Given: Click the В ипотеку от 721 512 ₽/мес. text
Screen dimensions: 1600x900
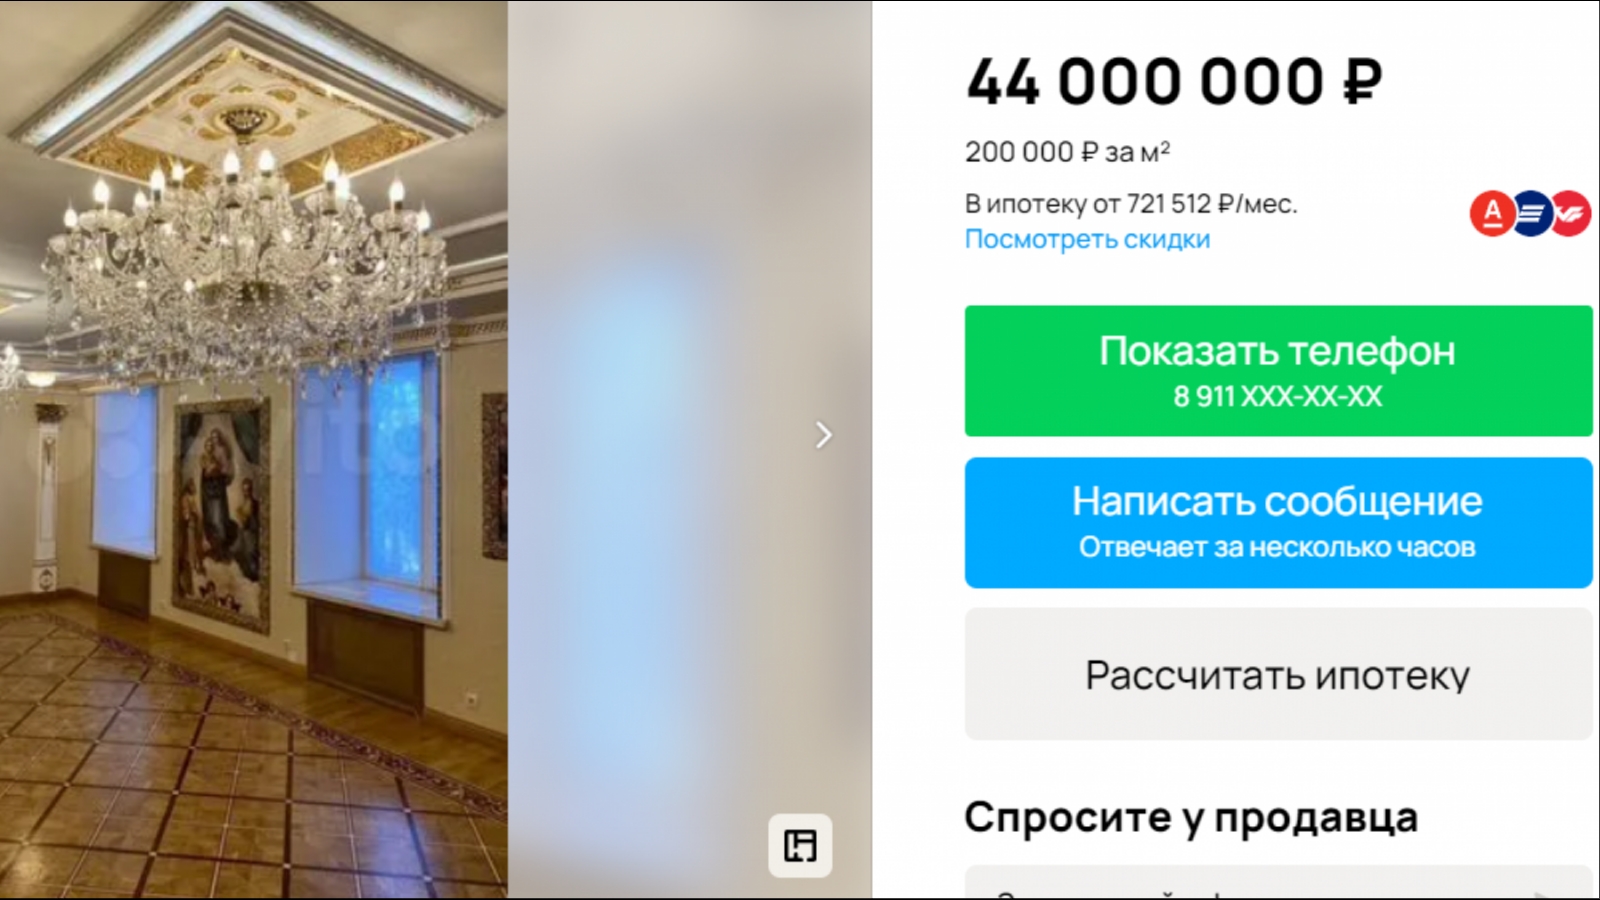Looking at the screenshot, I should point(1131,204).
